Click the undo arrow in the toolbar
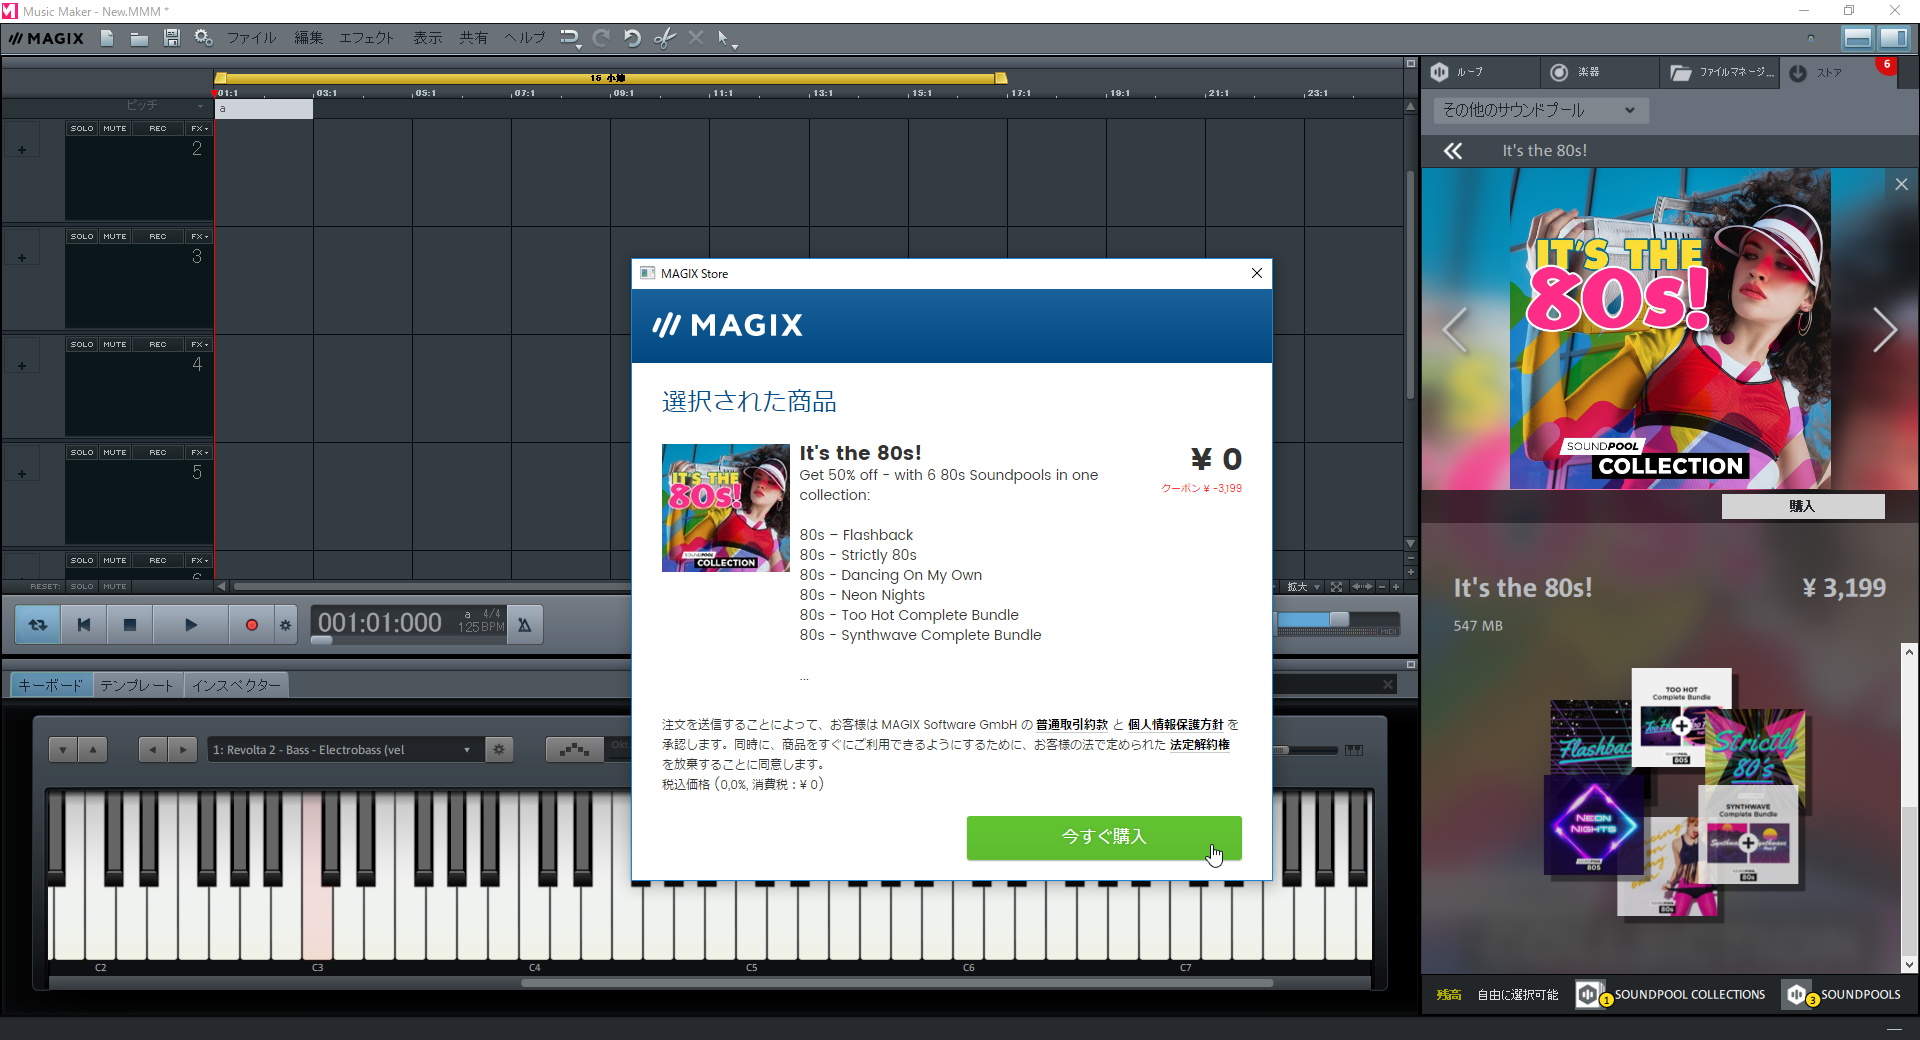The width and height of the screenshot is (1920, 1040). pos(632,38)
